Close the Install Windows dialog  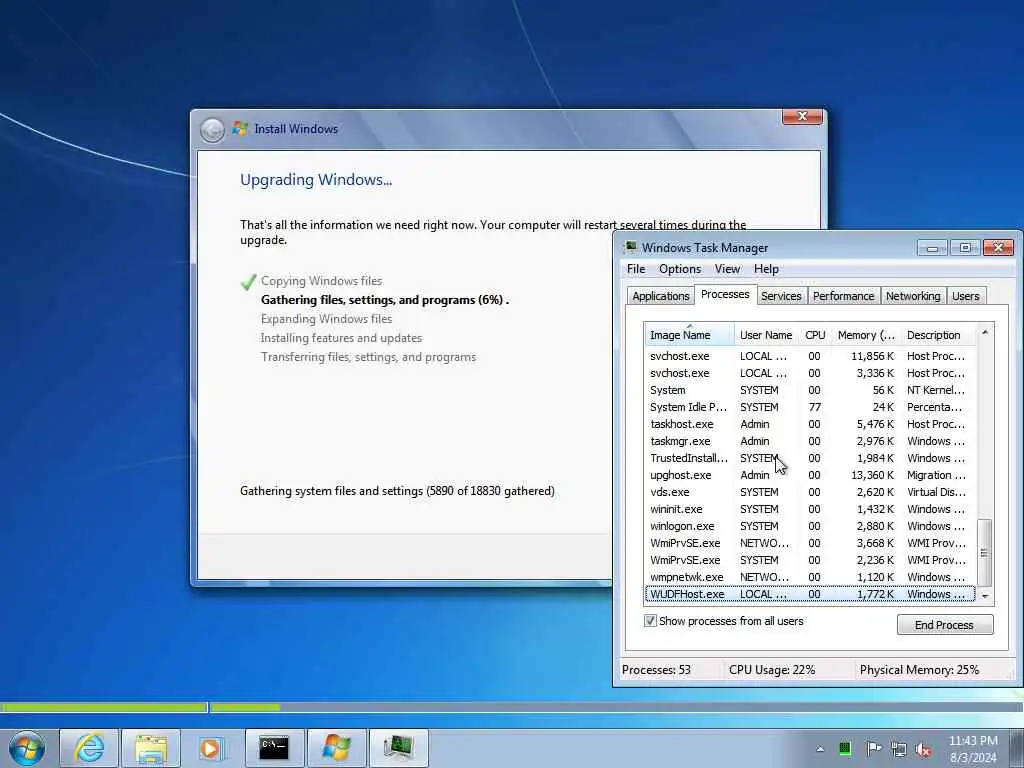pos(802,116)
